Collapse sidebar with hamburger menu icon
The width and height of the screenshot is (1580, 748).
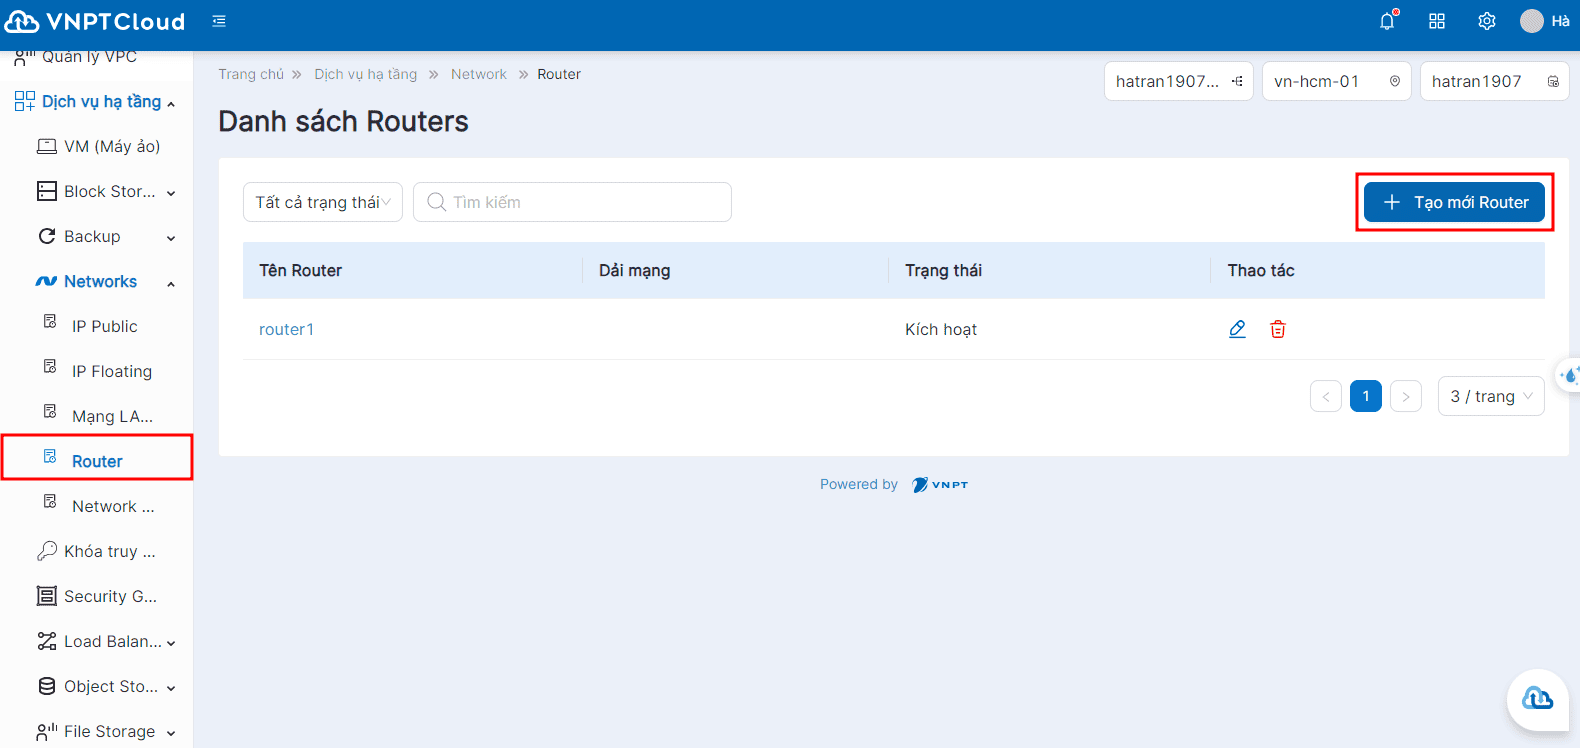point(219,21)
